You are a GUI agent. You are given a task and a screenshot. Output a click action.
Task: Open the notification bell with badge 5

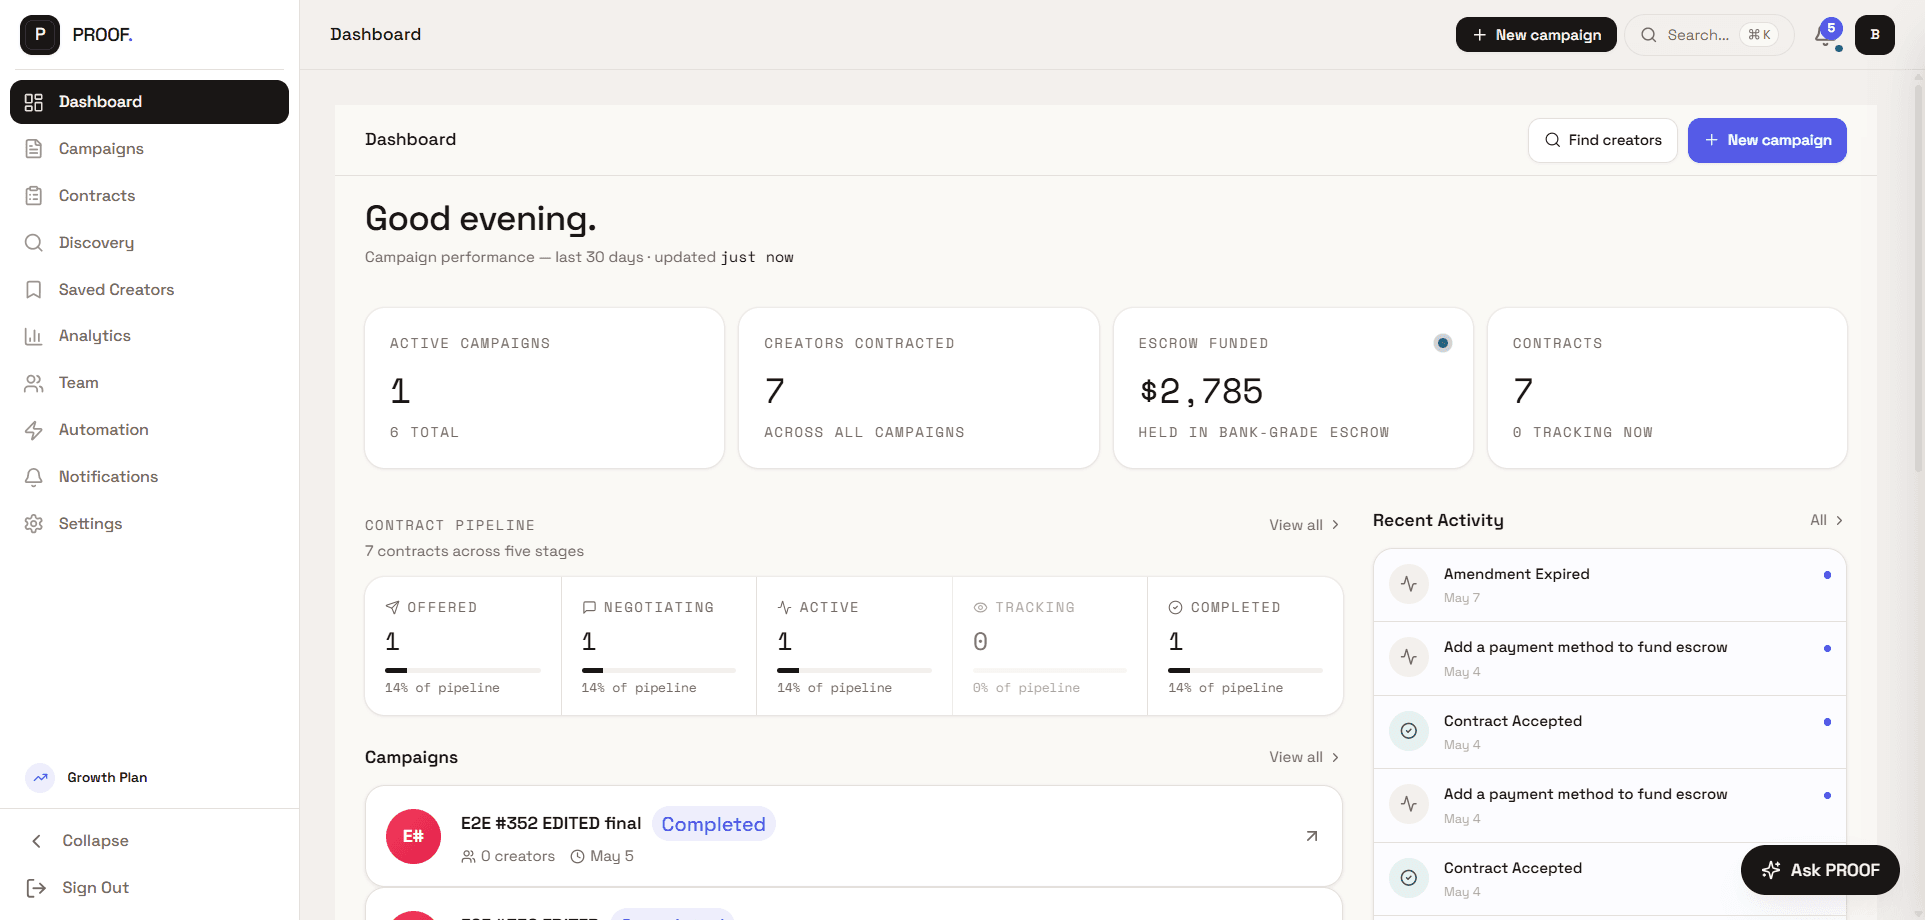1825,35
